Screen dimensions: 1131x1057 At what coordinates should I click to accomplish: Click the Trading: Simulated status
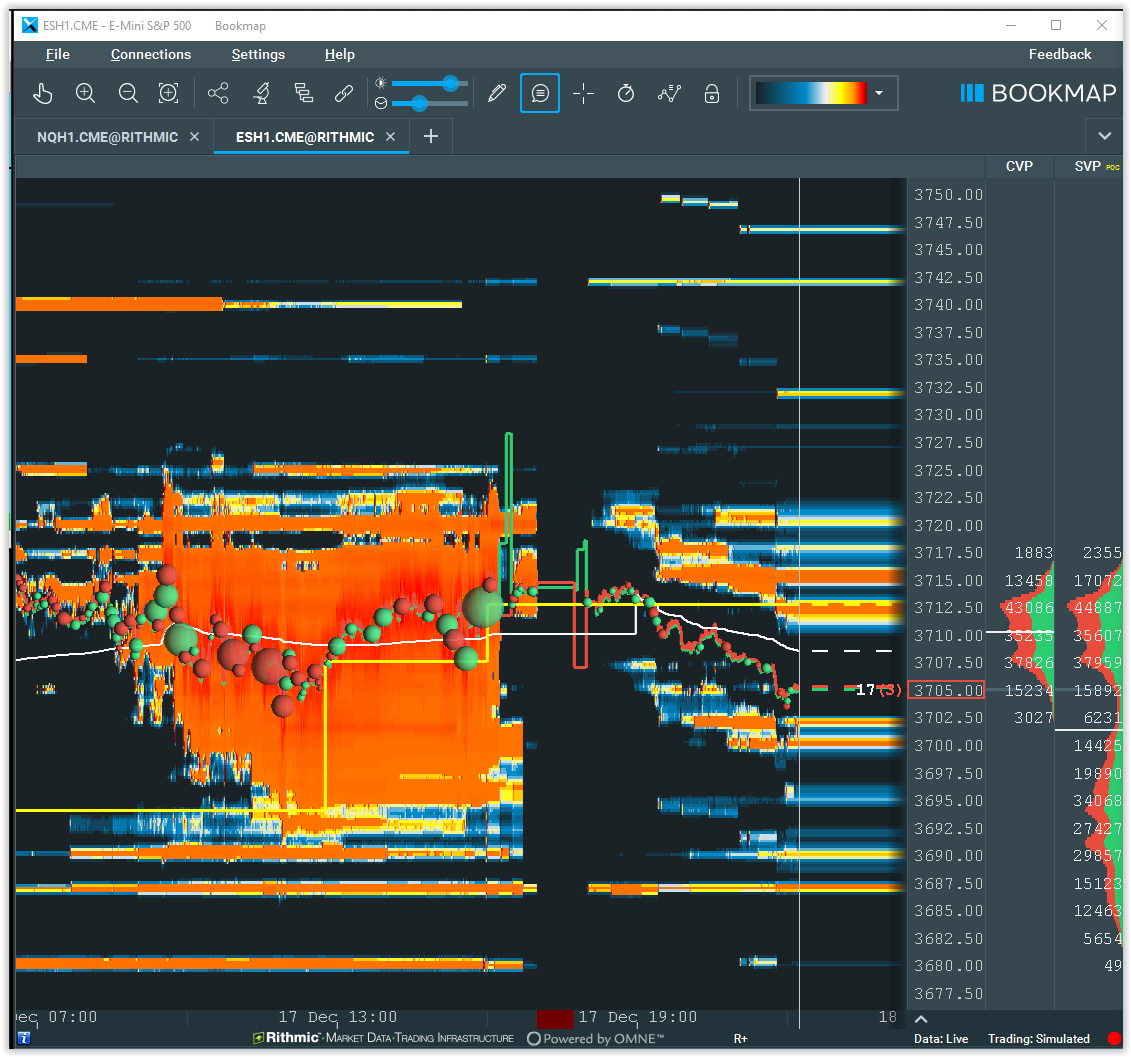click(1038, 1038)
